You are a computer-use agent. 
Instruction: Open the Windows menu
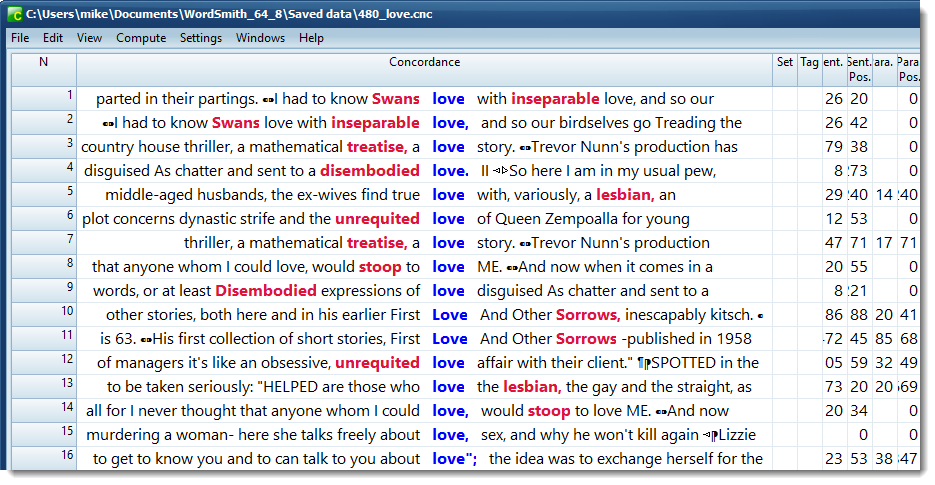(x=261, y=38)
